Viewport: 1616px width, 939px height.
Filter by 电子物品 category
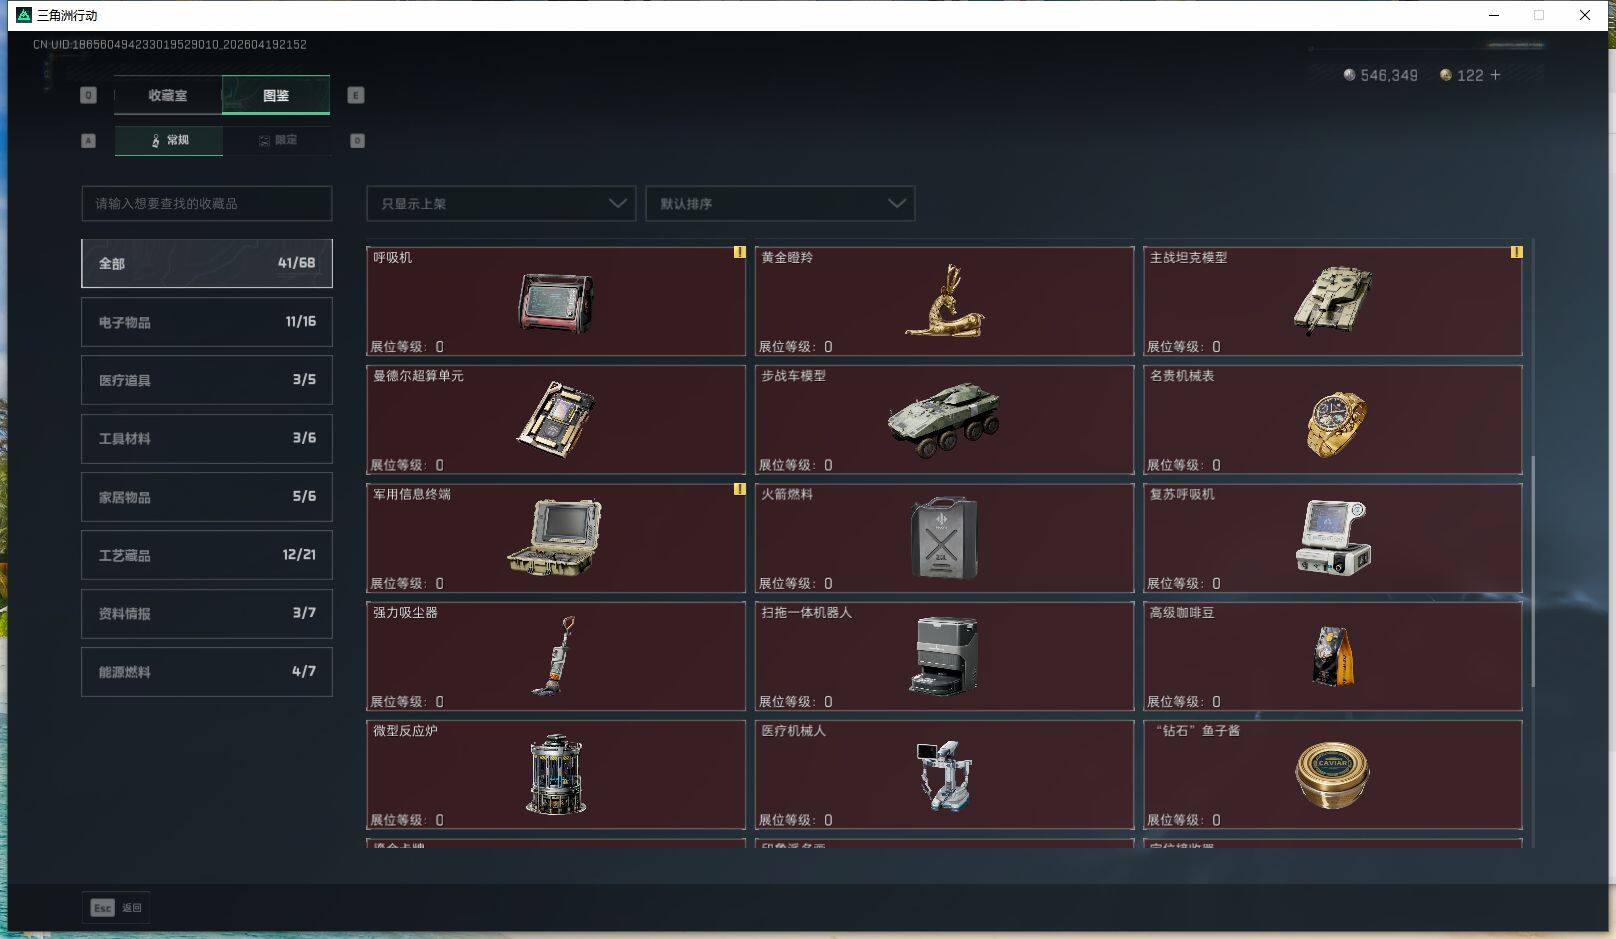point(207,322)
